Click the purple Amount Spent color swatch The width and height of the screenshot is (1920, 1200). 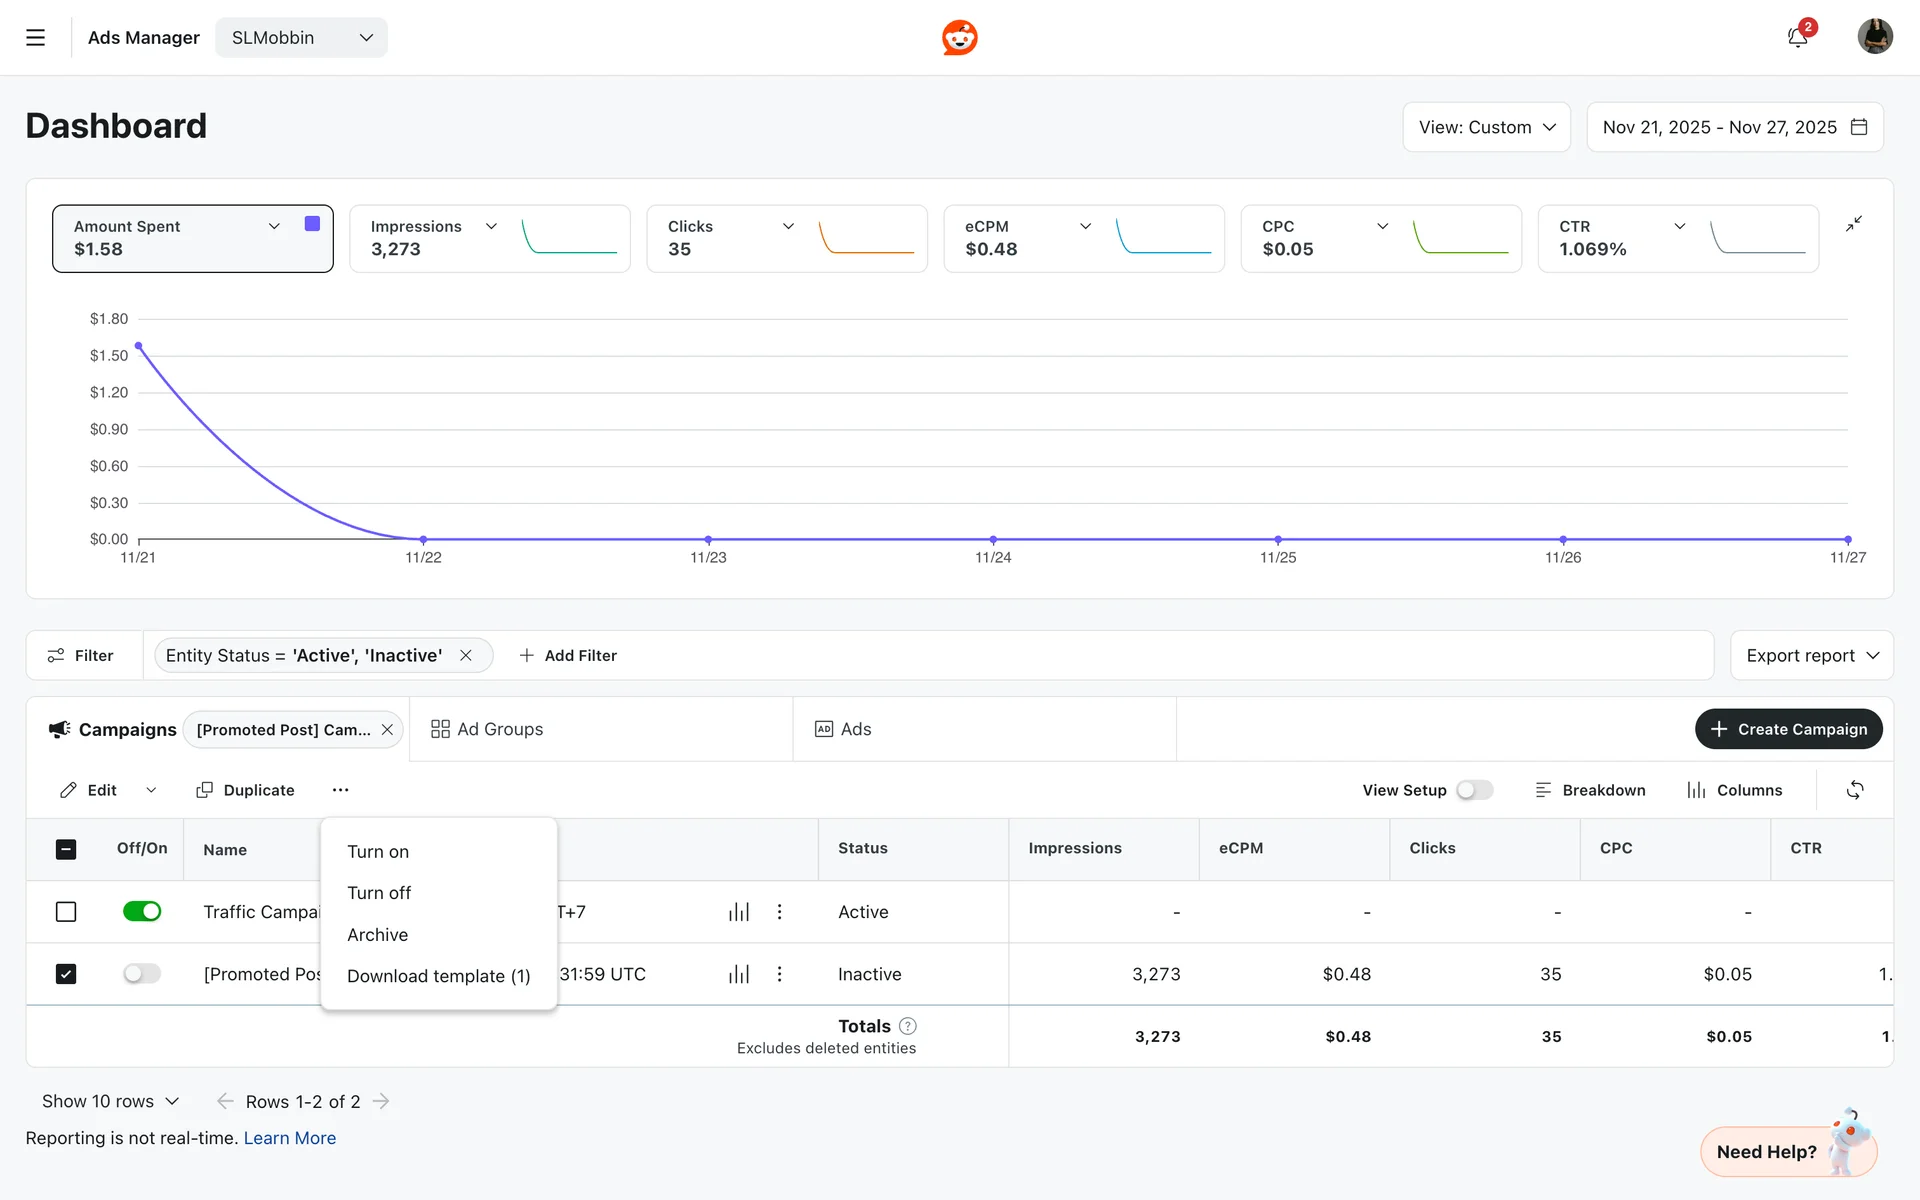[x=312, y=224]
